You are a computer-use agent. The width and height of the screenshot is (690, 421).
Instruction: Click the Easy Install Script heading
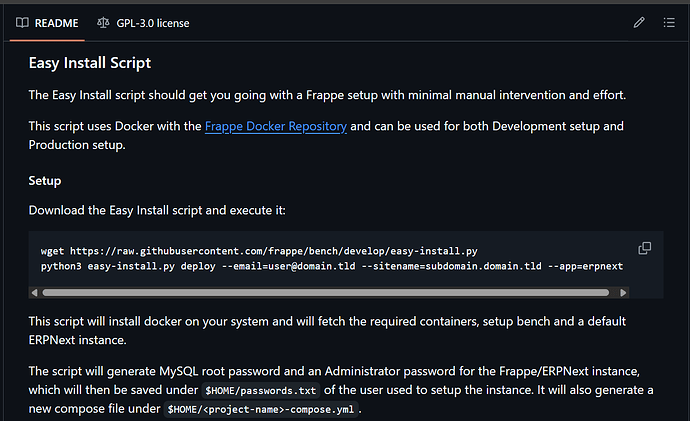point(90,63)
